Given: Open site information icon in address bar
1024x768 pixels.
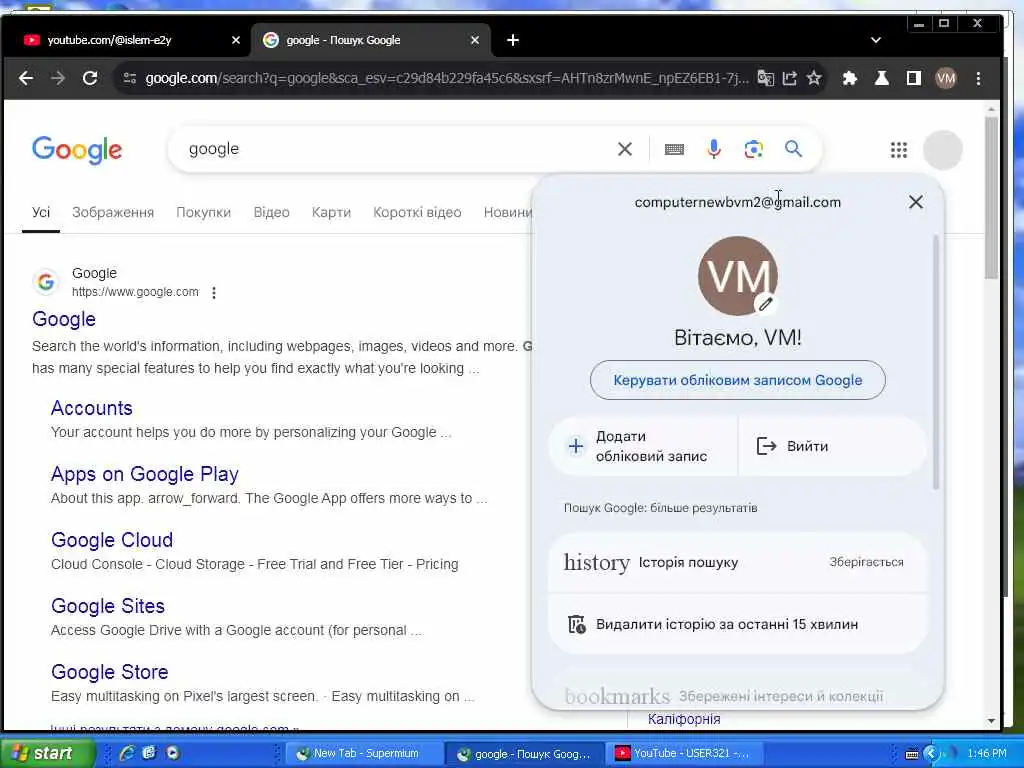Looking at the screenshot, I should point(129,78).
